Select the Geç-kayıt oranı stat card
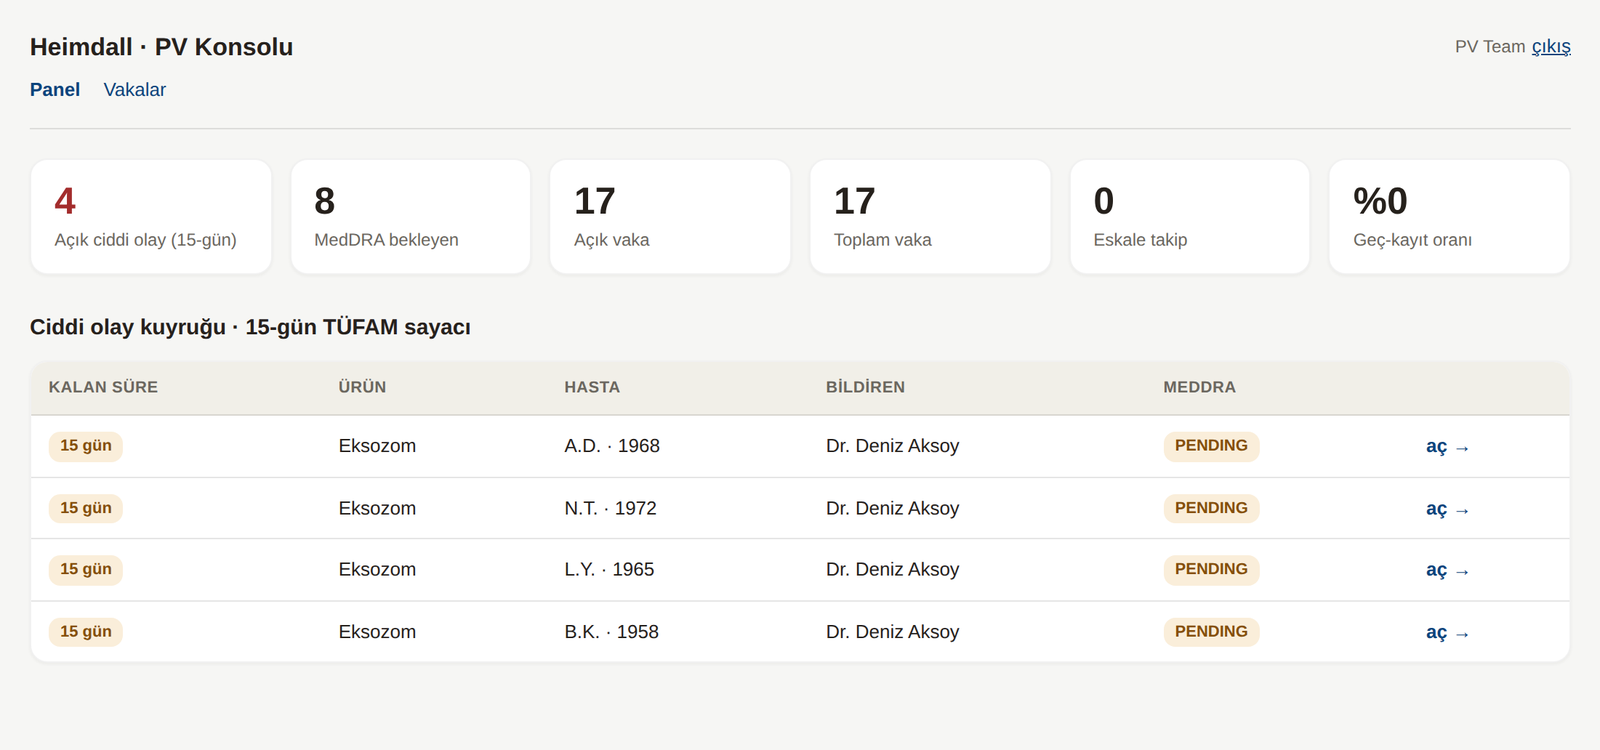 pos(1449,217)
